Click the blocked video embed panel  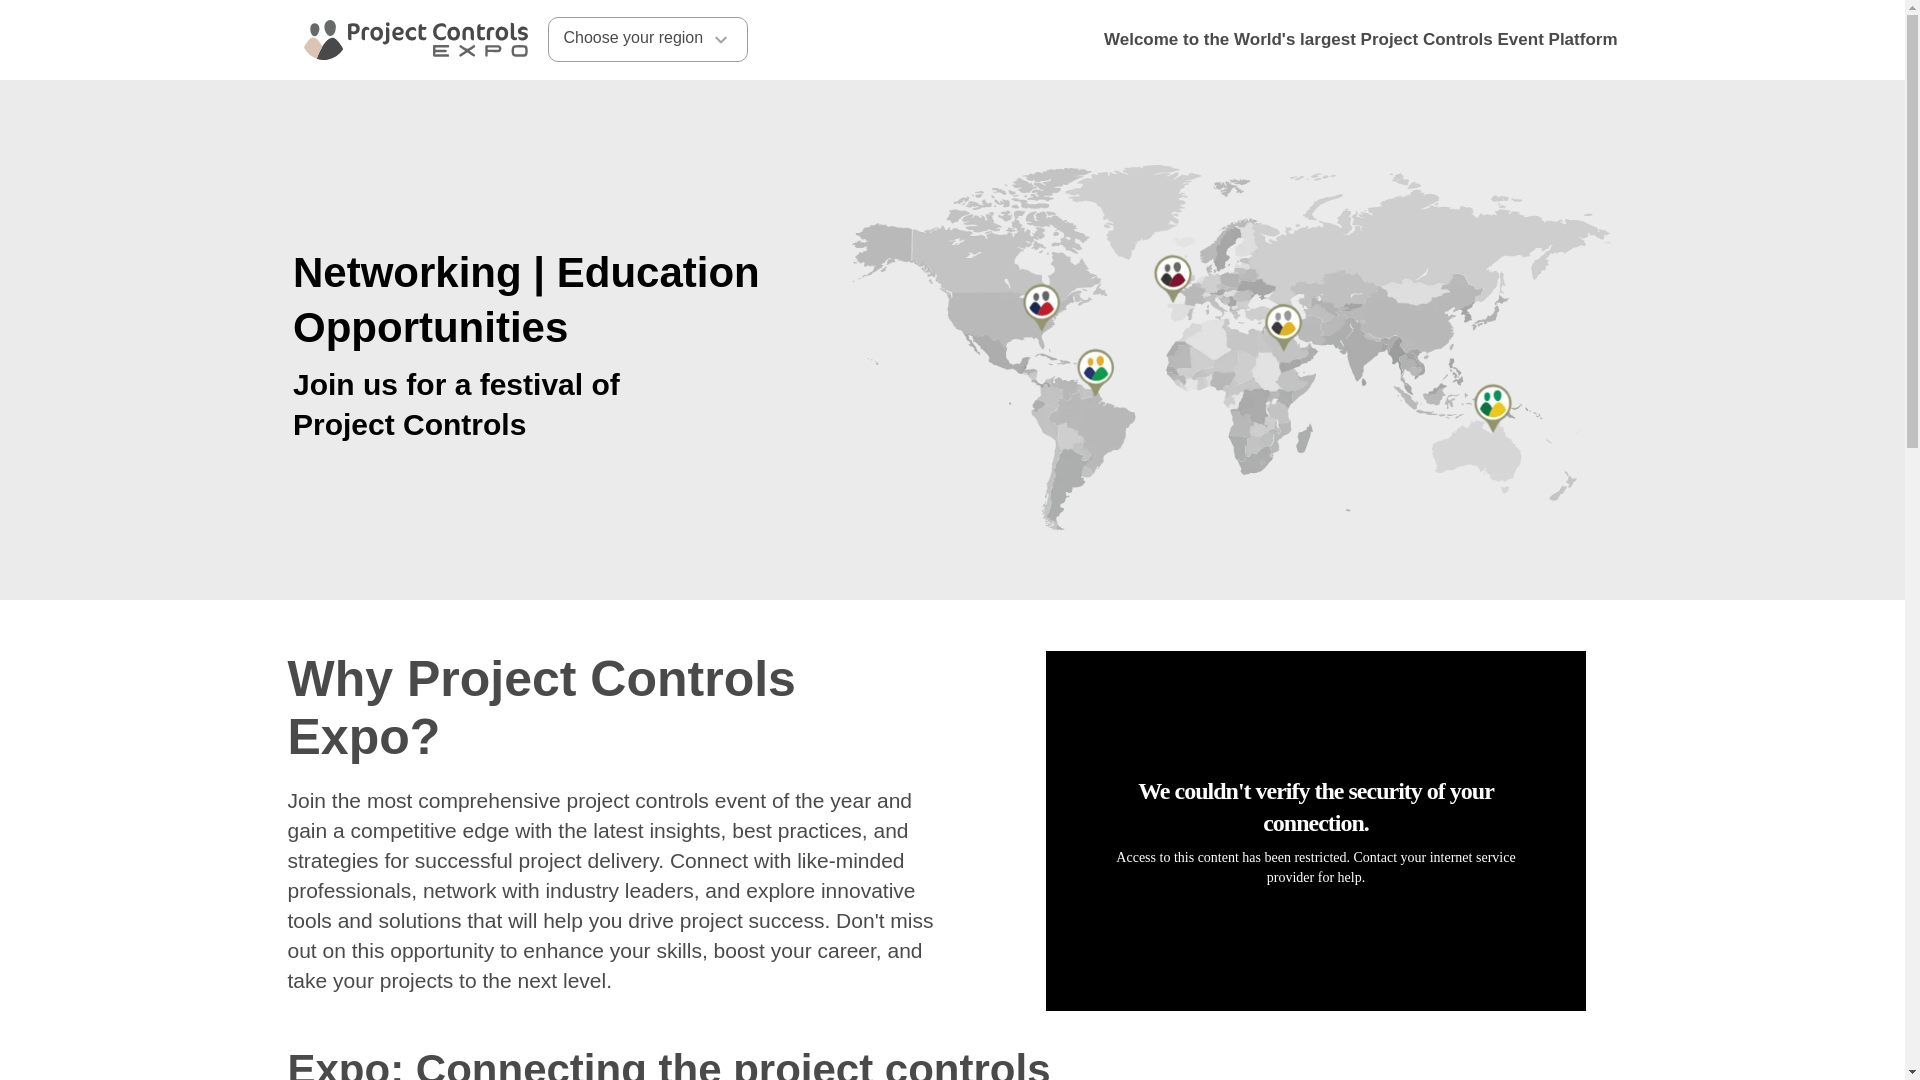pyautogui.click(x=1315, y=830)
